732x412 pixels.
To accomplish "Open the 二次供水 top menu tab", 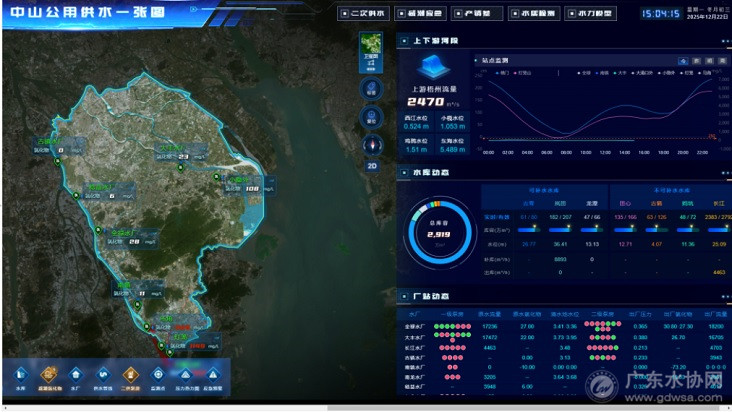I will click(x=363, y=14).
